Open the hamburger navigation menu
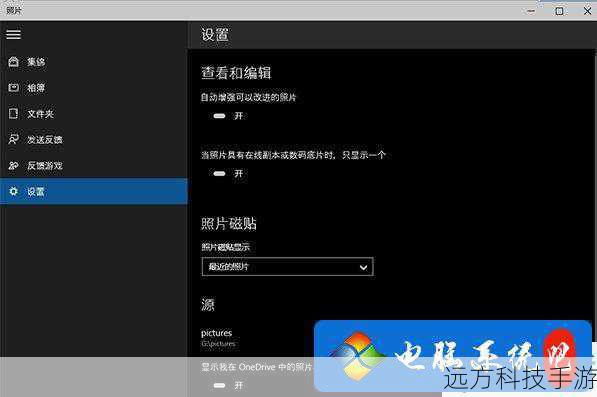The width and height of the screenshot is (597, 397). (x=13, y=34)
